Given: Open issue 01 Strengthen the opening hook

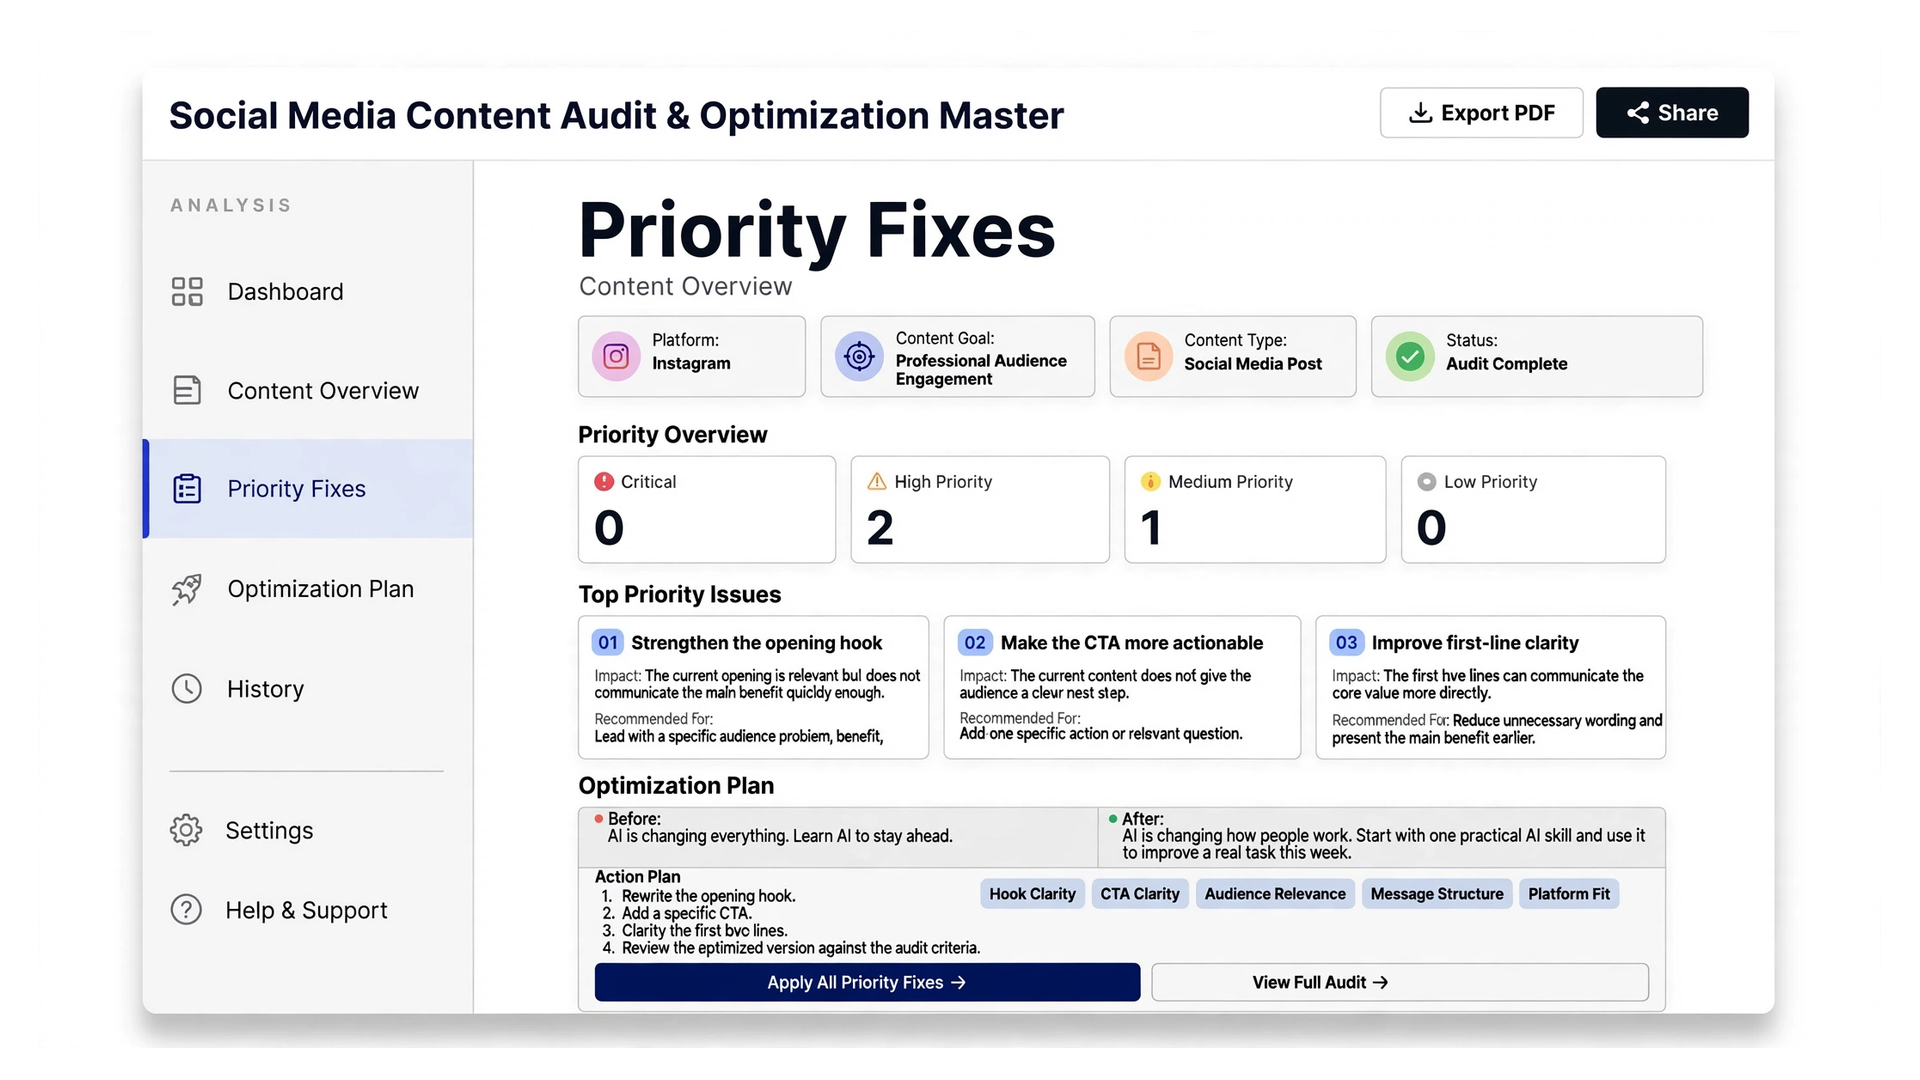Looking at the screenshot, I should click(753, 687).
